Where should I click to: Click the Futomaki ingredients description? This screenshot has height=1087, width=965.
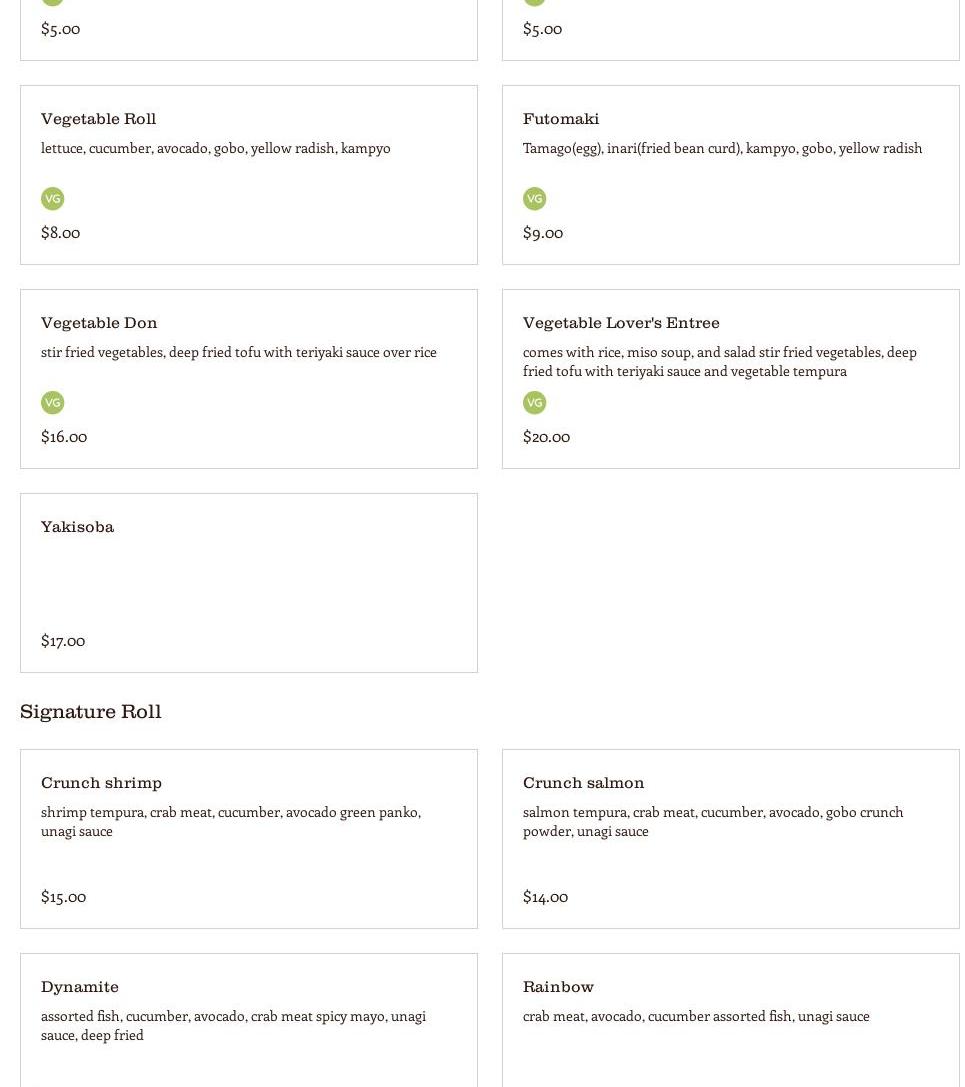click(x=722, y=148)
